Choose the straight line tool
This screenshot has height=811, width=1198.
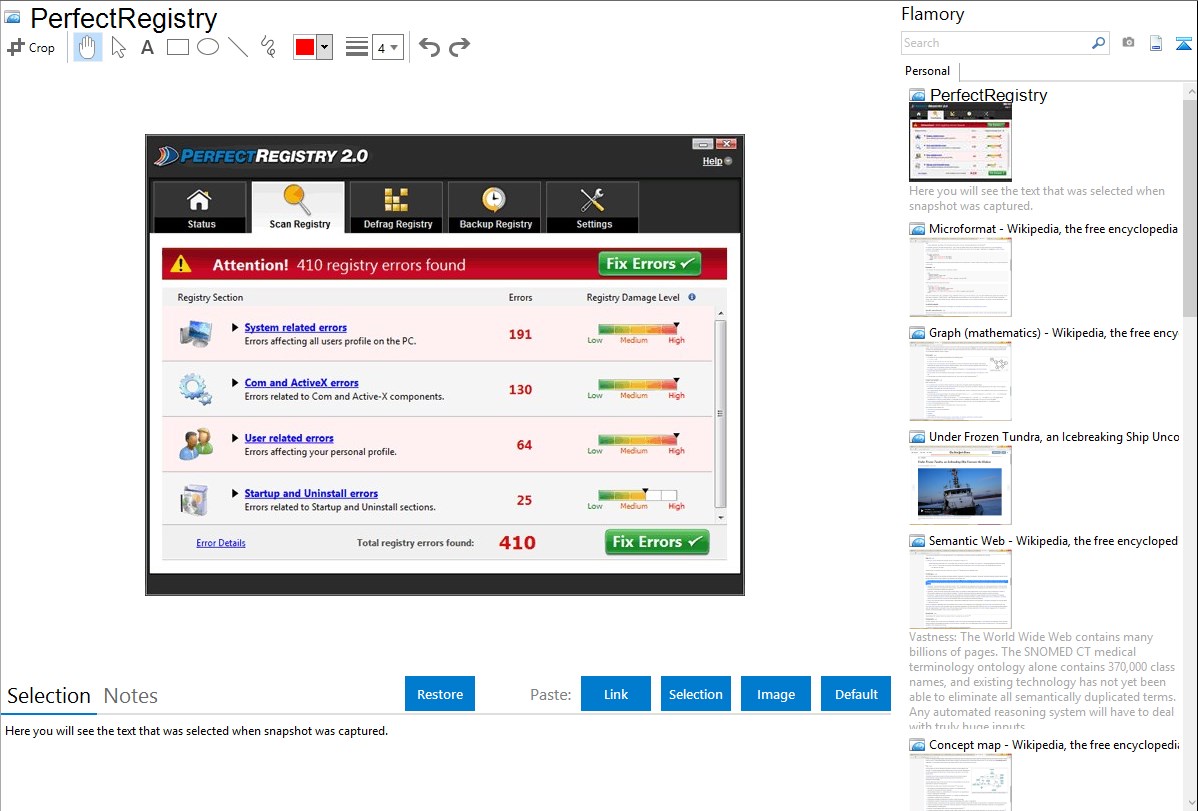click(238, 47)
